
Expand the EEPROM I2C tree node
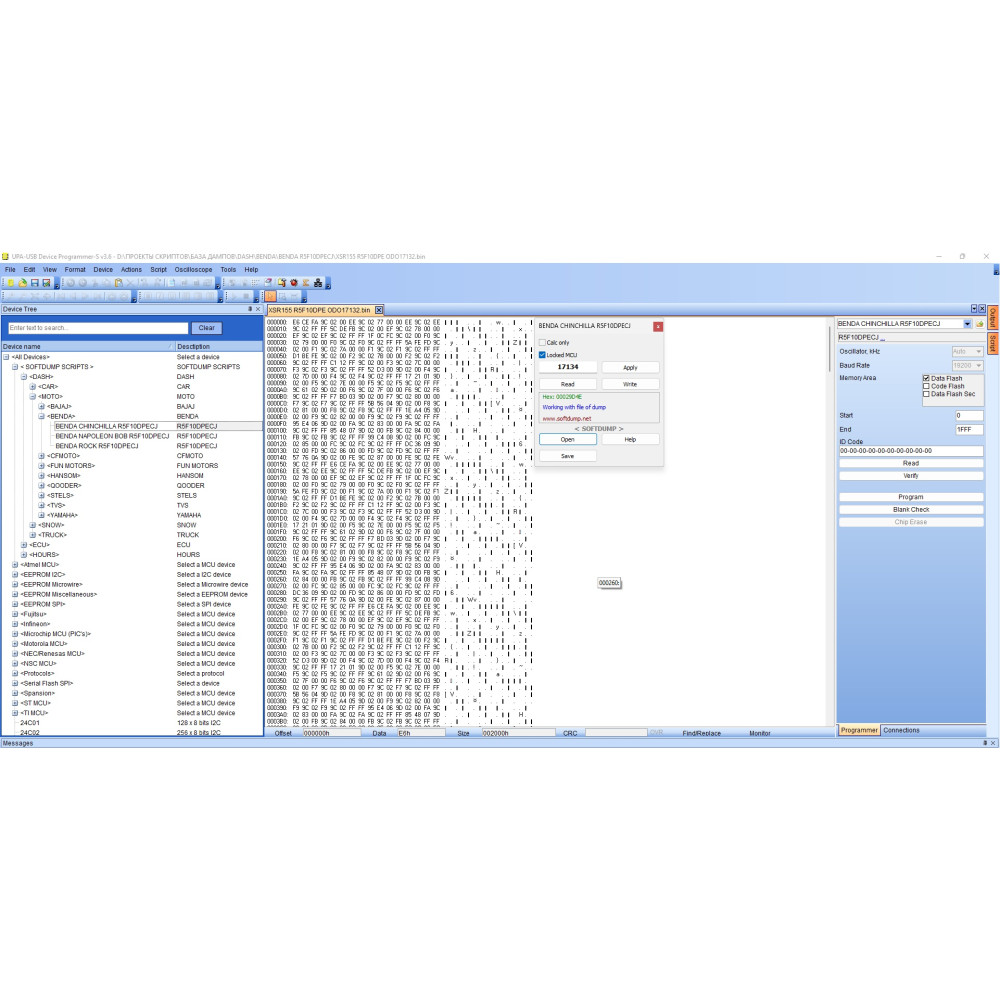[15, 575]
